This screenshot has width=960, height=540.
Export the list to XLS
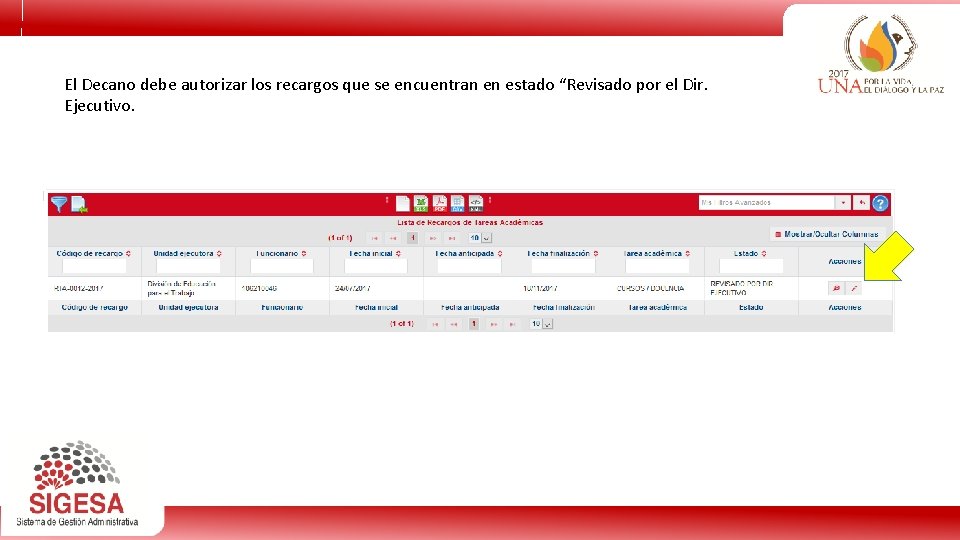[x=421, y=203]
